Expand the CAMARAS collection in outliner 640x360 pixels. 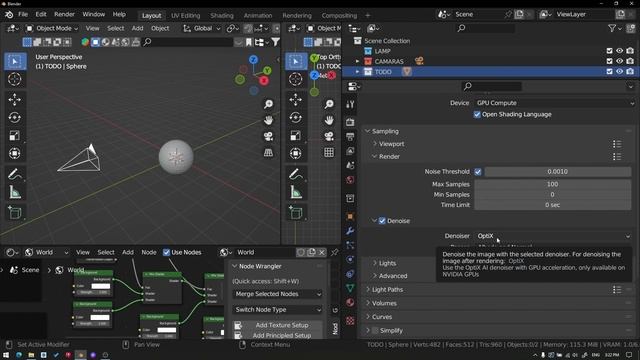point(358,61)
